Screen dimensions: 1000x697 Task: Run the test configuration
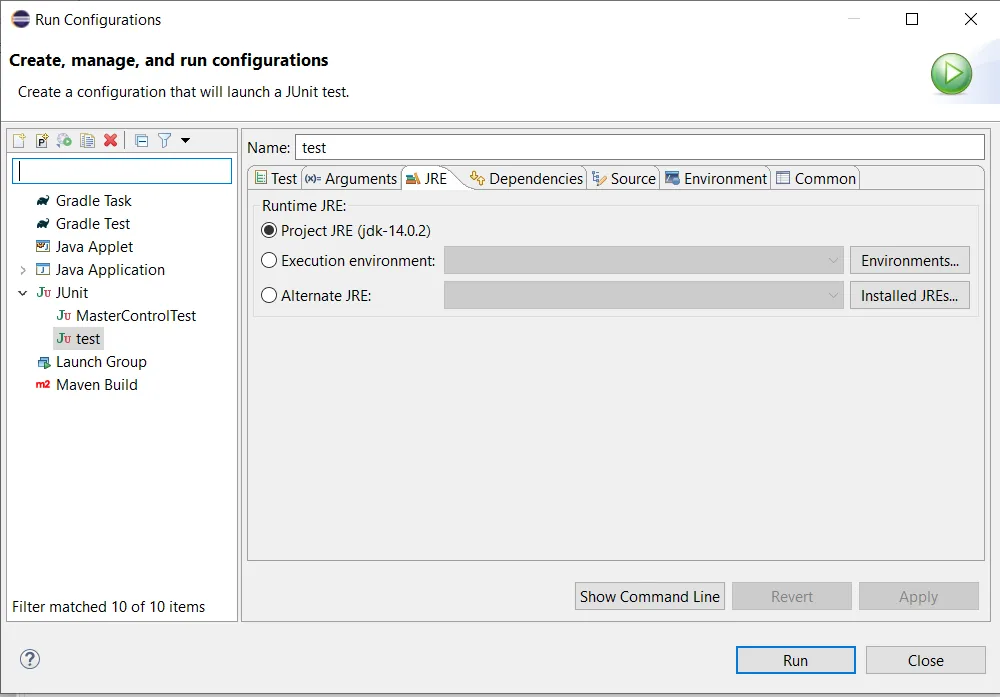pyautogui.click(x=795, y=660)
